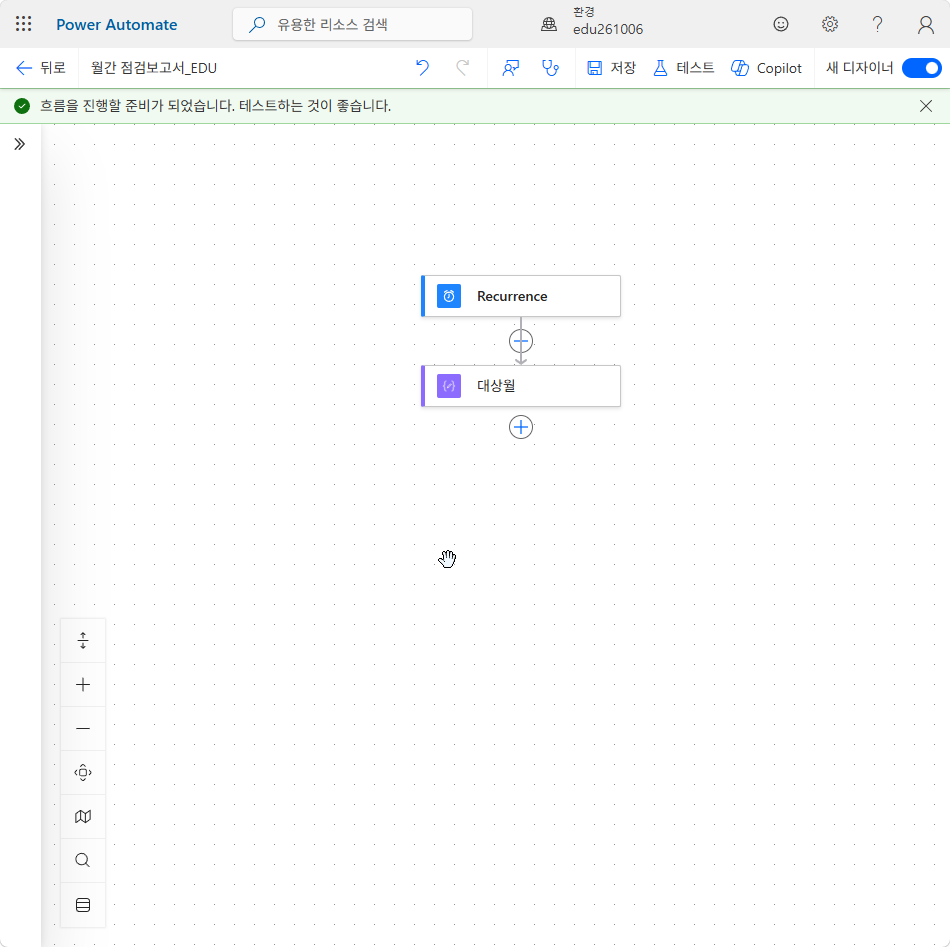The width and height of the screenshot is (950, 947).
Task: Click the bottom stacked-panel canvas control
Action: (83, 905)
